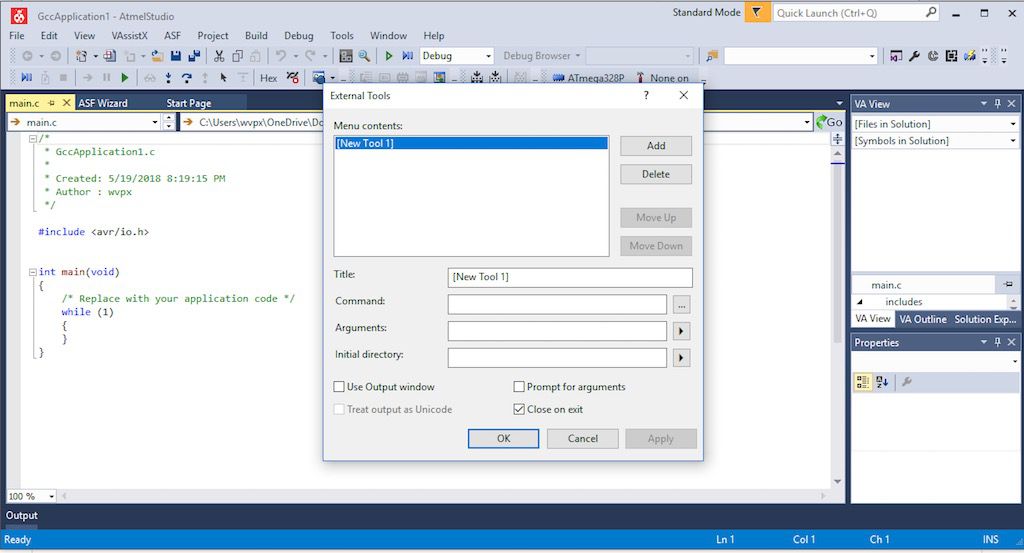Click the Categorized icon in Properties
1024x553 pixels.
tap(863, 382)
